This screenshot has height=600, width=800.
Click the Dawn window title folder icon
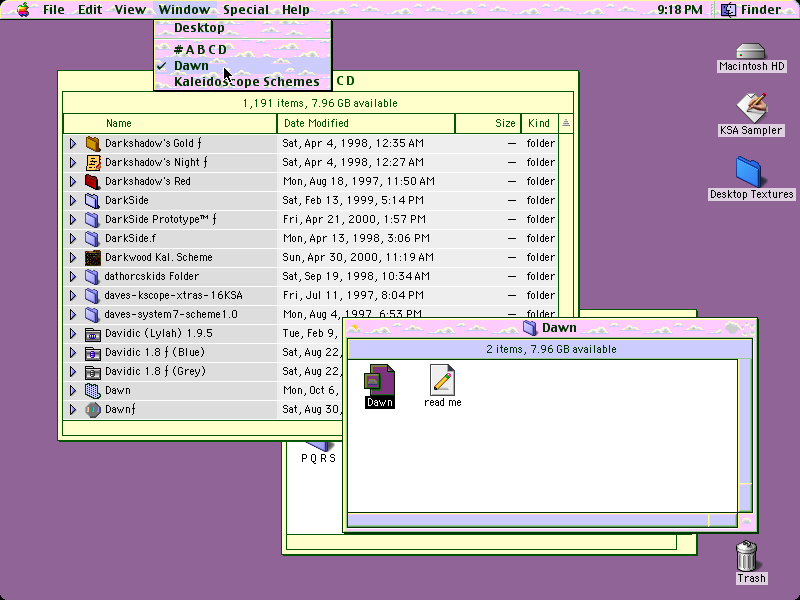click(530, 328)
